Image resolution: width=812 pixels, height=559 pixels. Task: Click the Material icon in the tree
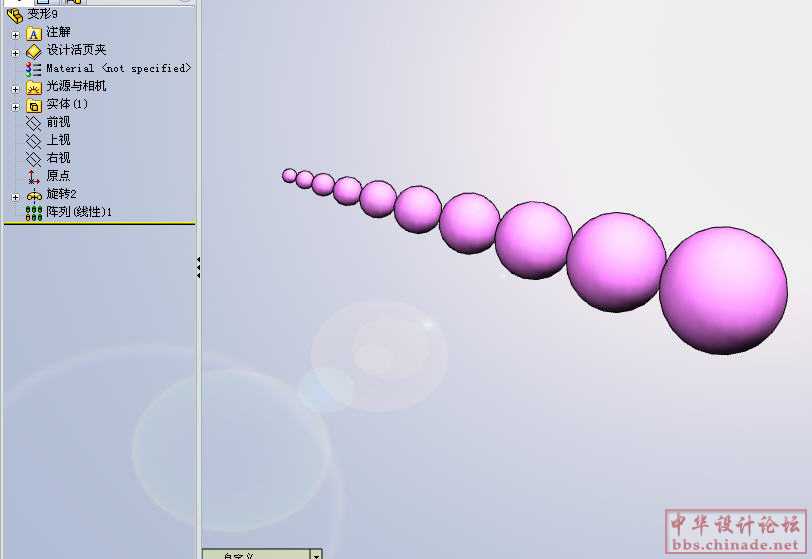click(x=34, y=69)
